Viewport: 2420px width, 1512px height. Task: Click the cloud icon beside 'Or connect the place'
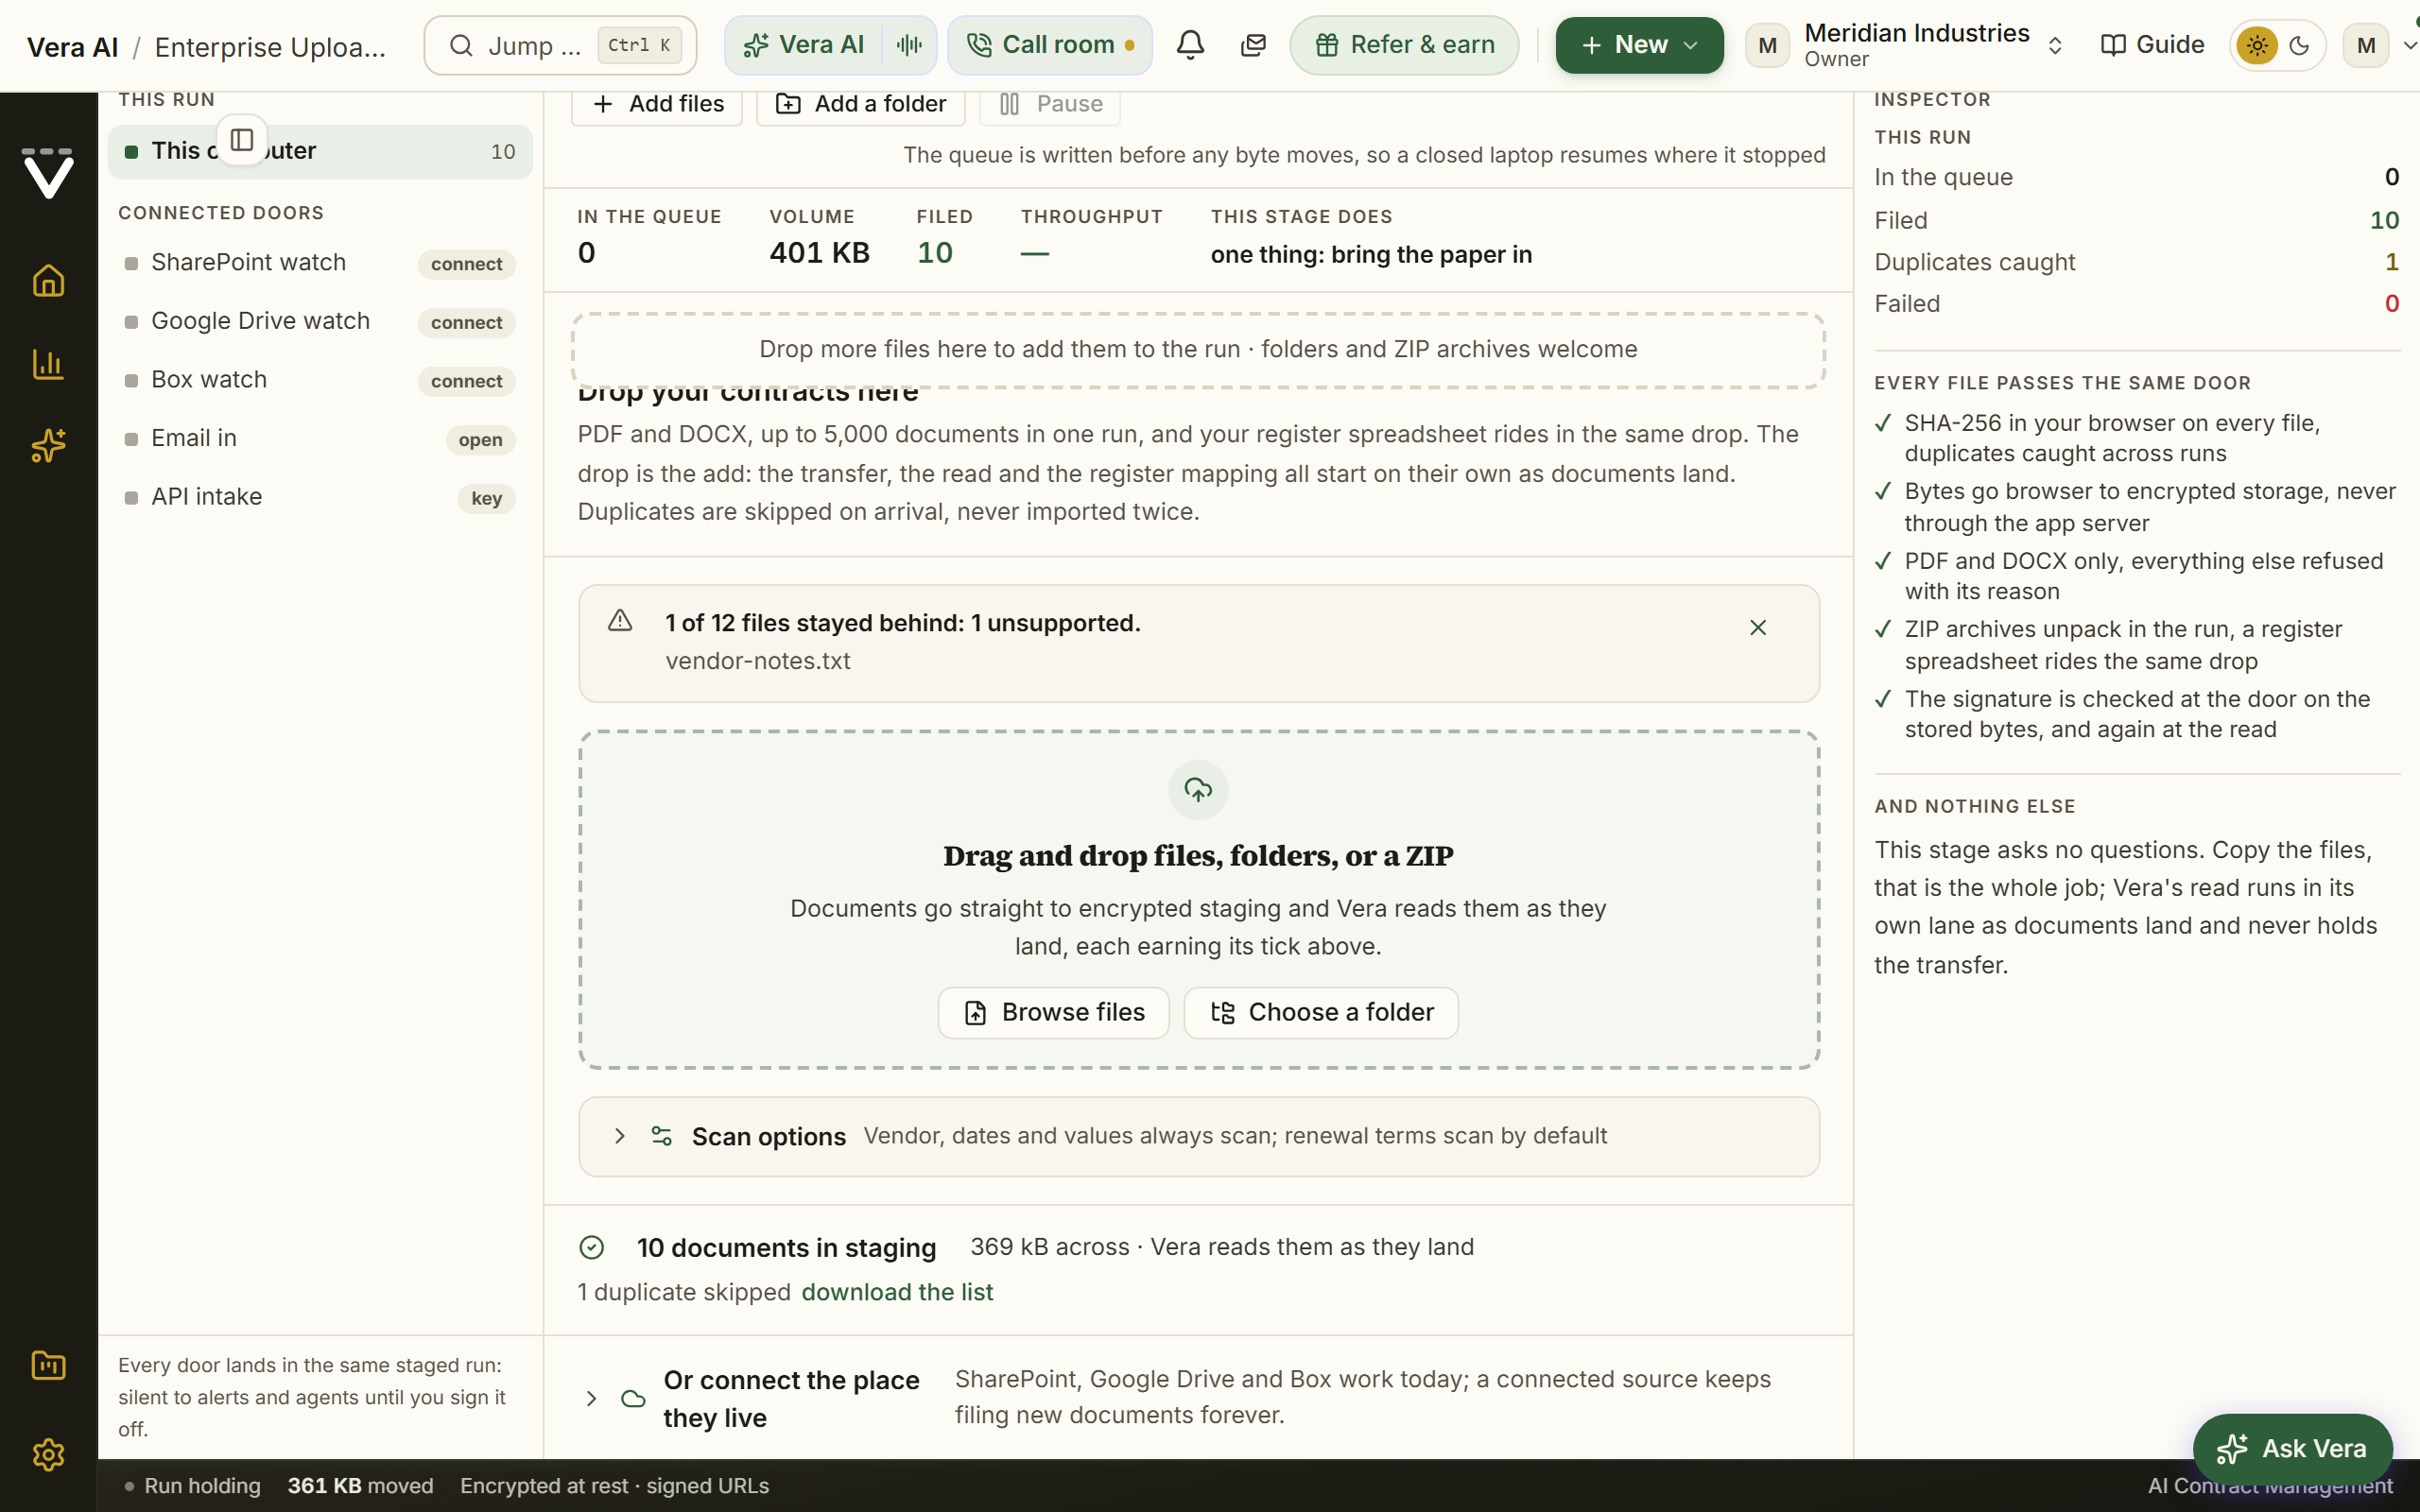633,1398
